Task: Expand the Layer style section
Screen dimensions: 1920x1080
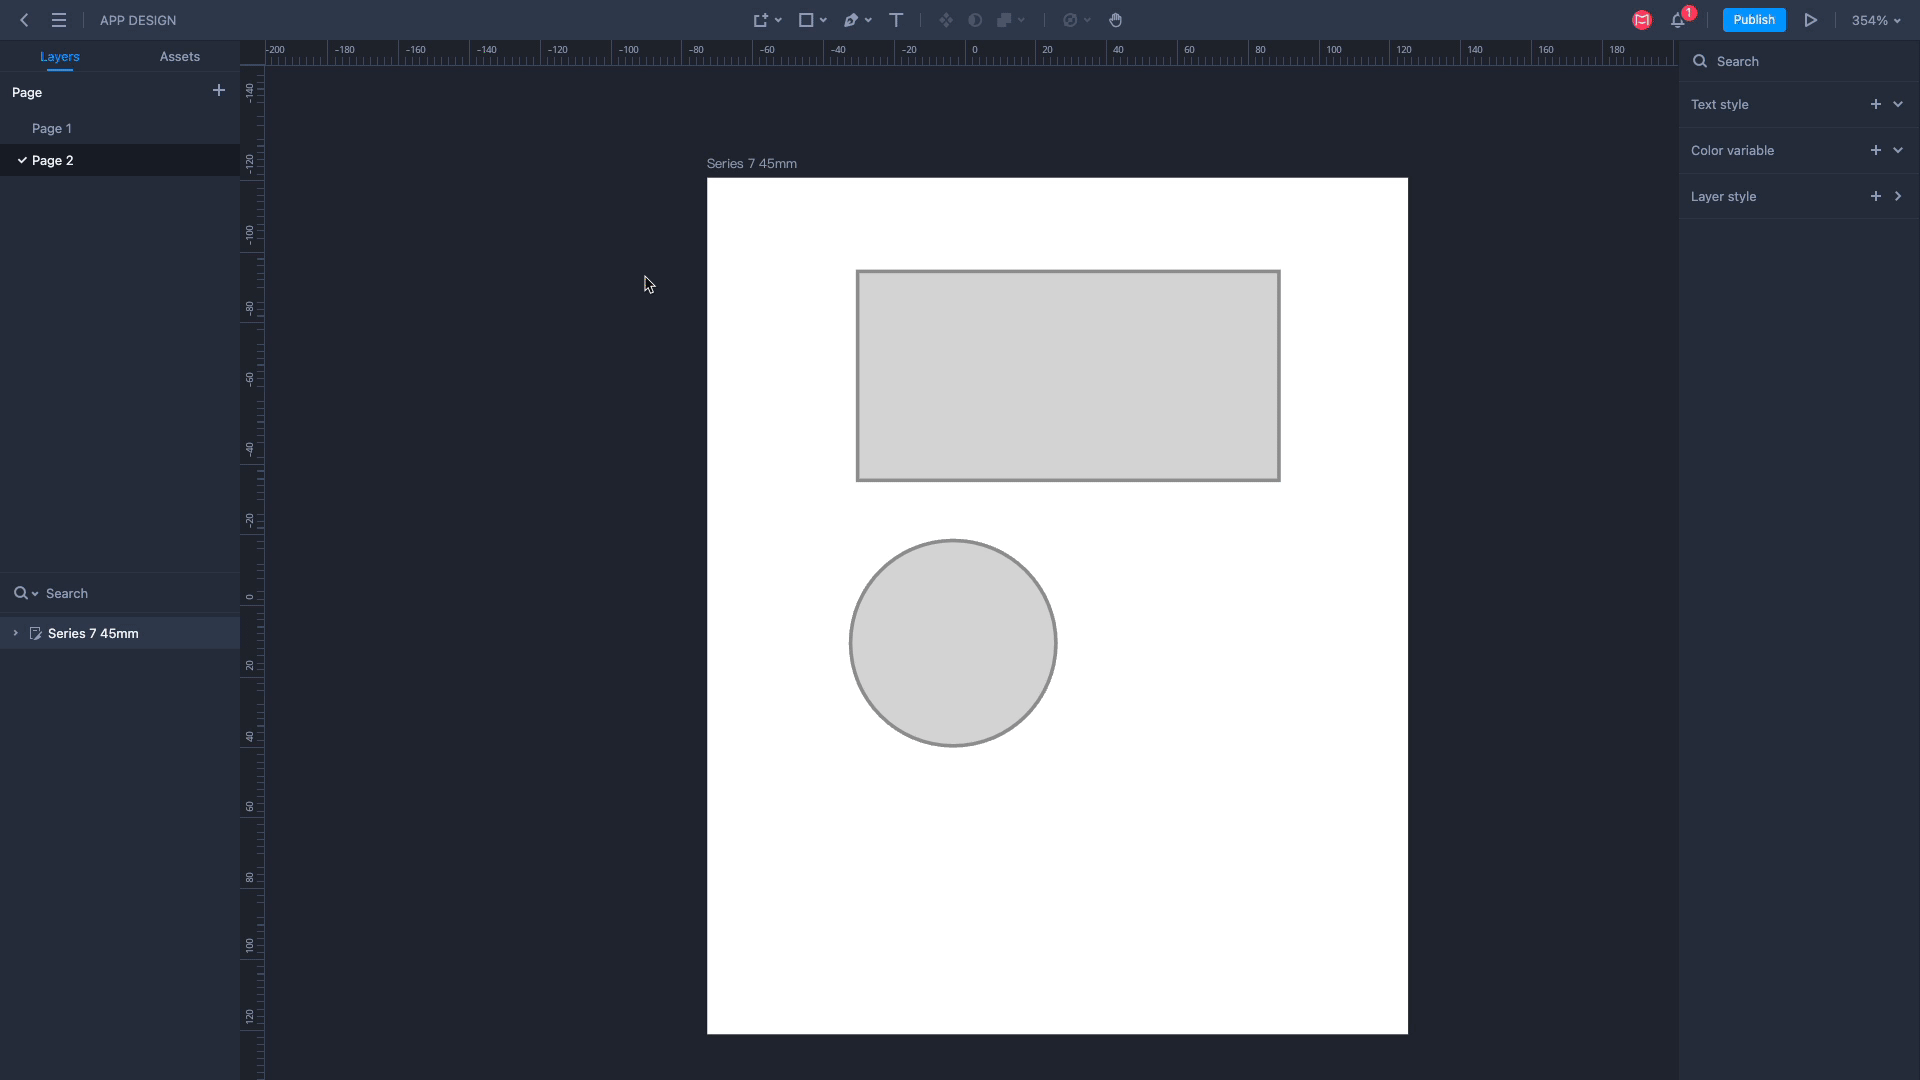Action: click(1898, 196)
